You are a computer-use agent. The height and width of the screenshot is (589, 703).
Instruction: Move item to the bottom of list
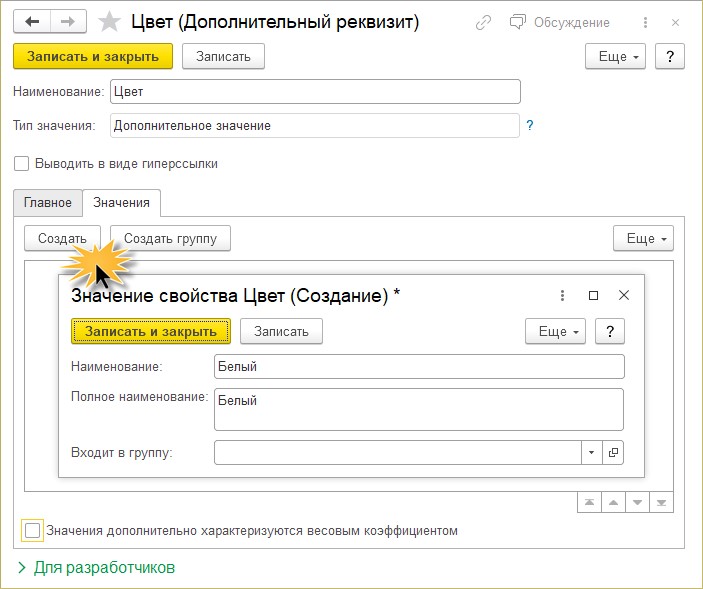(662, 502)
